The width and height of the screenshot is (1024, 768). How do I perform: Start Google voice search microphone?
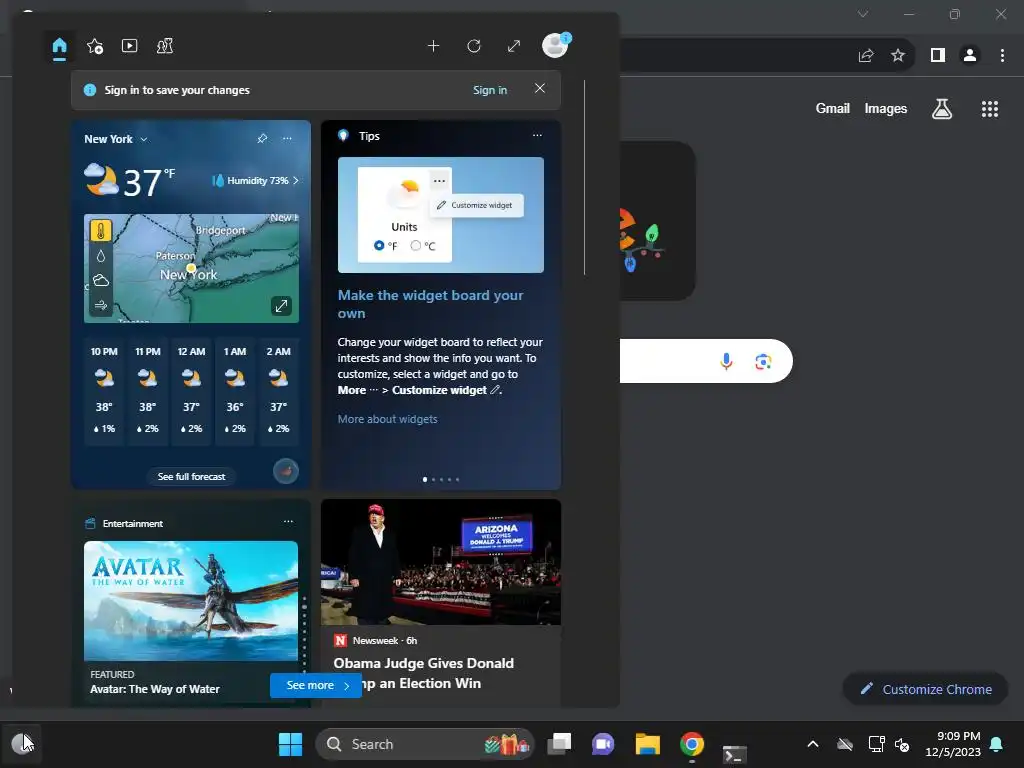pyautogui.click(x=726, y=360)
